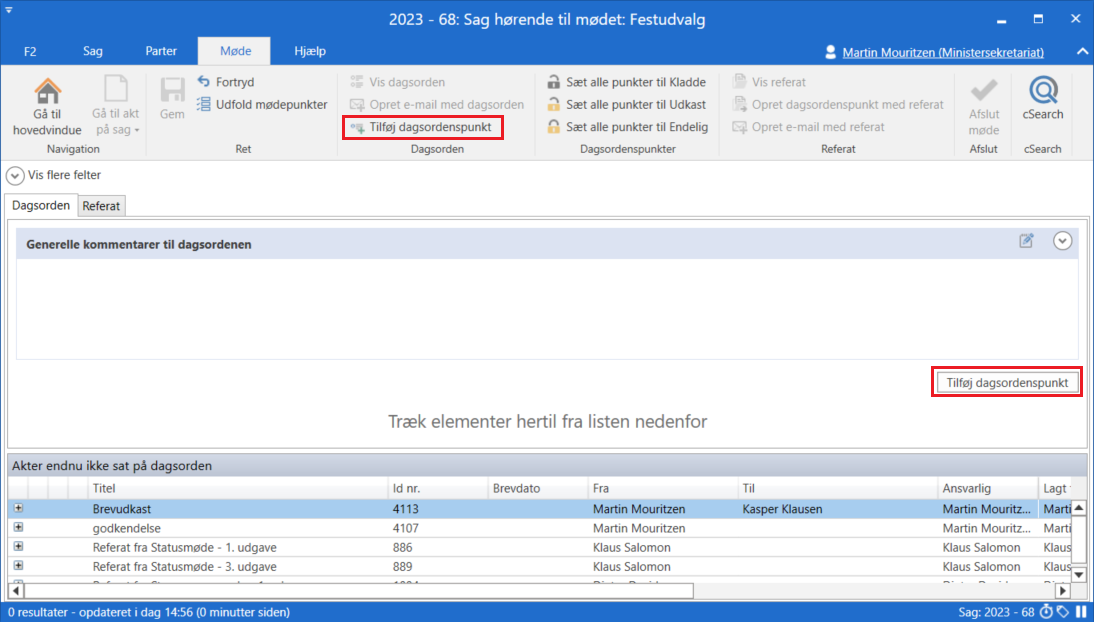
Task: Edit general comments with the pencil icon
Action: pos(1026,241)
